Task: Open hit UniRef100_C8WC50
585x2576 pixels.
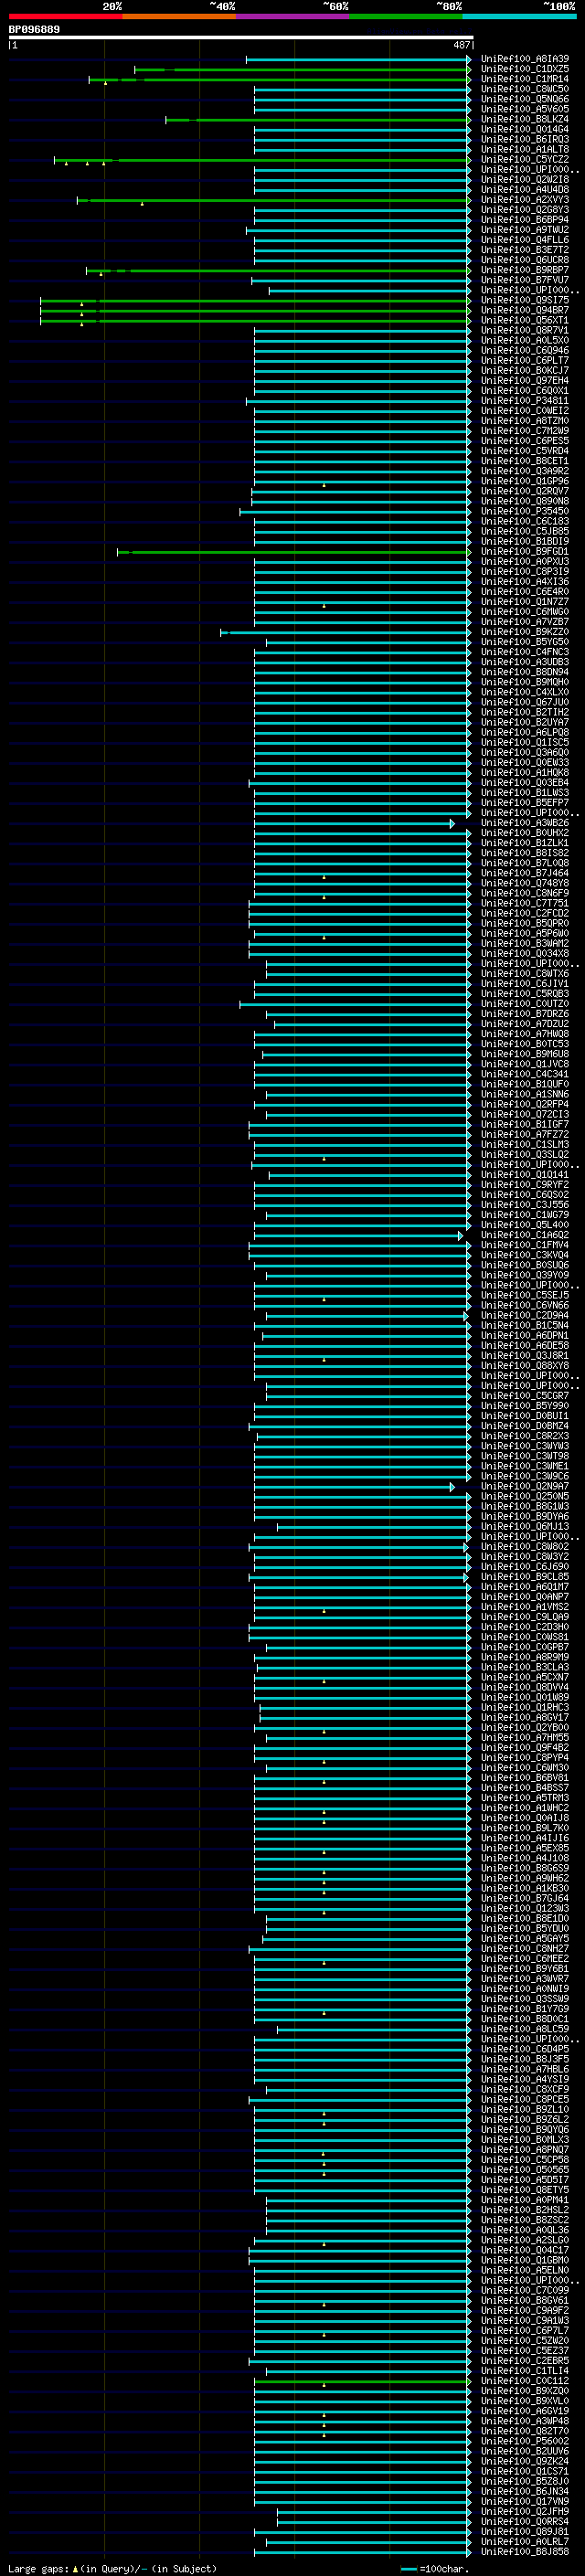Action: point(524,89)
